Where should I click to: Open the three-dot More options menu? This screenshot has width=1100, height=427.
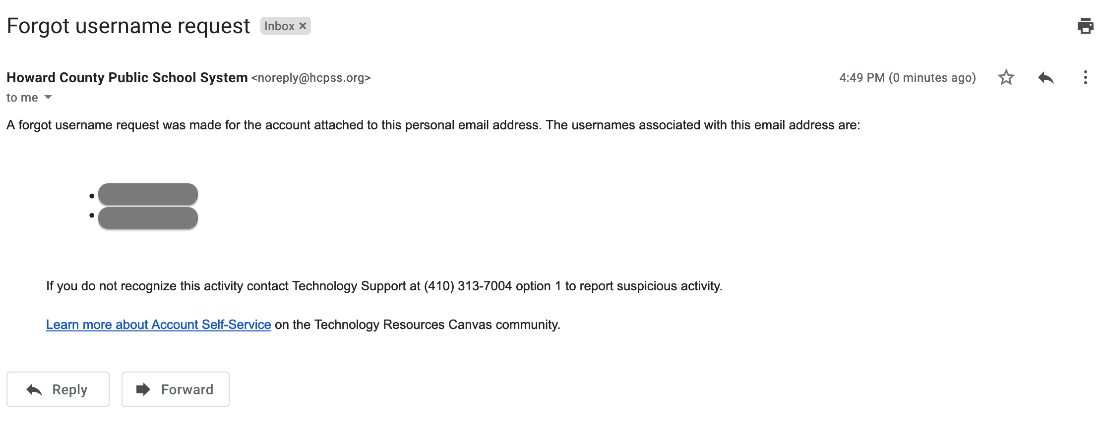(x=1085, y=78)
